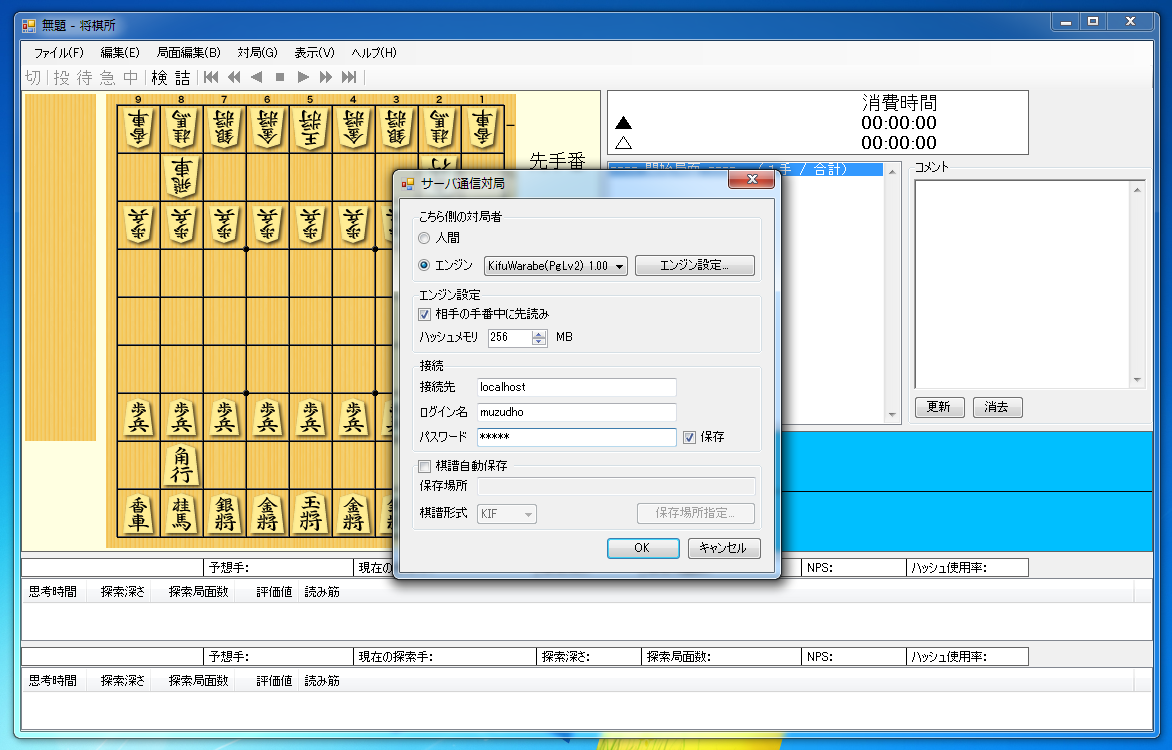Image resolution: width=1172 pixels, height=750 pixels.
Task: Click the 急 (move now) toolbar button
Action: pyautogui.click(x=108, y=77)
